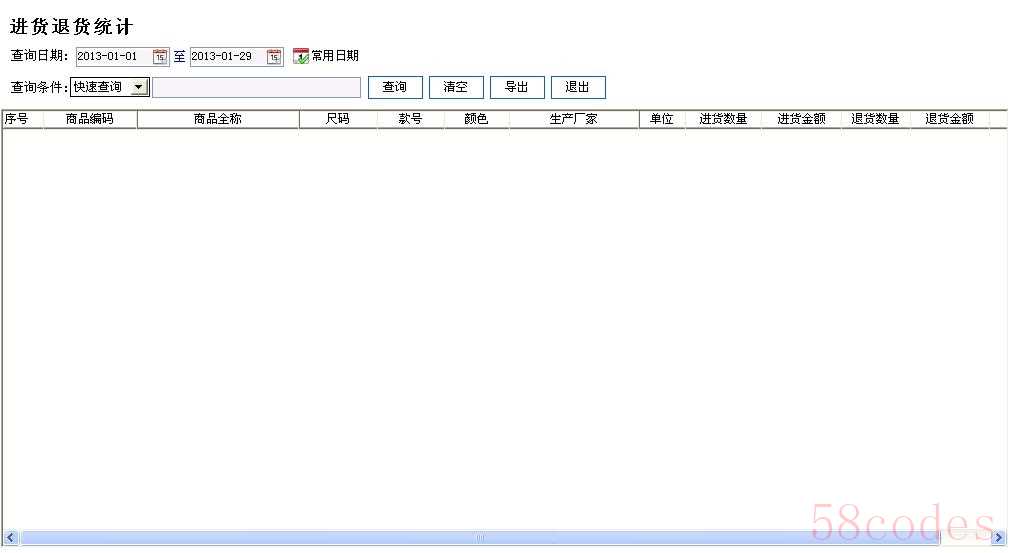Sort by the 商品编码 column header

click(x=89, y=119)
